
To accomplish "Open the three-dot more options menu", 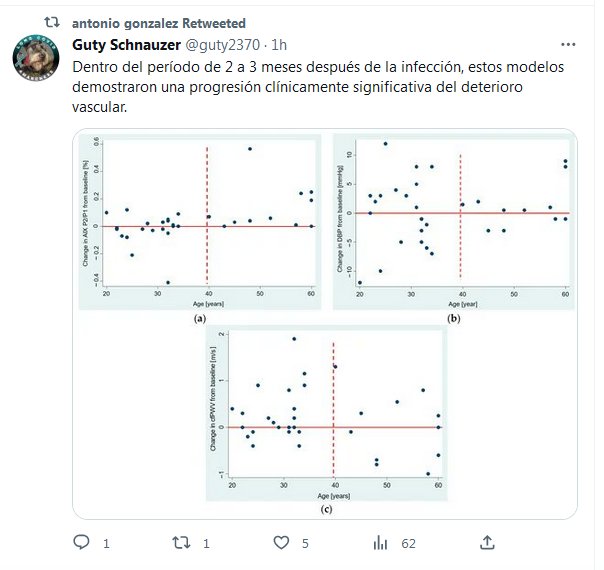I will point(568,45).
